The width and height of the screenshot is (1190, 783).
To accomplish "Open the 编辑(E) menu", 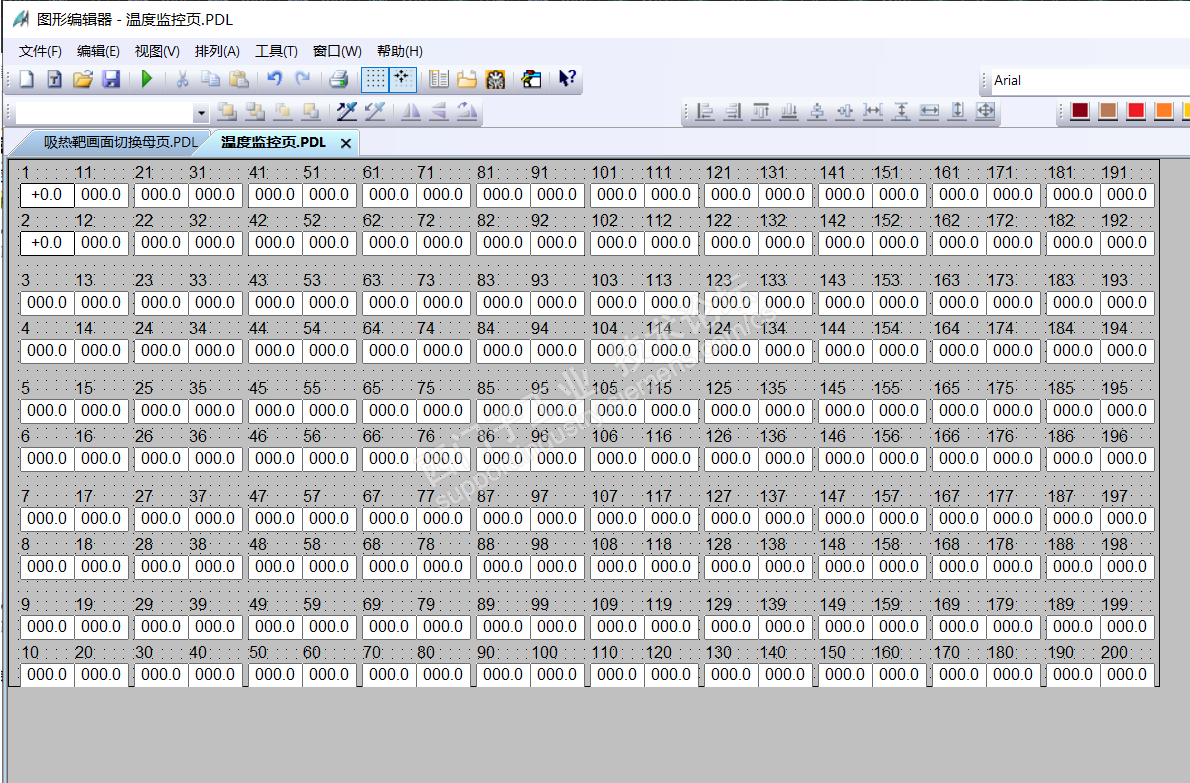I will coord(98,52).
